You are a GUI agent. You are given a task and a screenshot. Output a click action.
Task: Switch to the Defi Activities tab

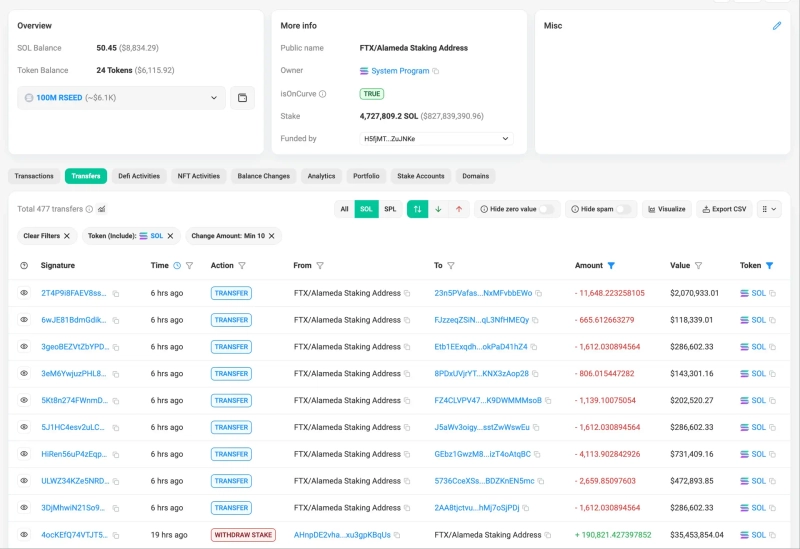pyautogui.click(x=139, y=176)
